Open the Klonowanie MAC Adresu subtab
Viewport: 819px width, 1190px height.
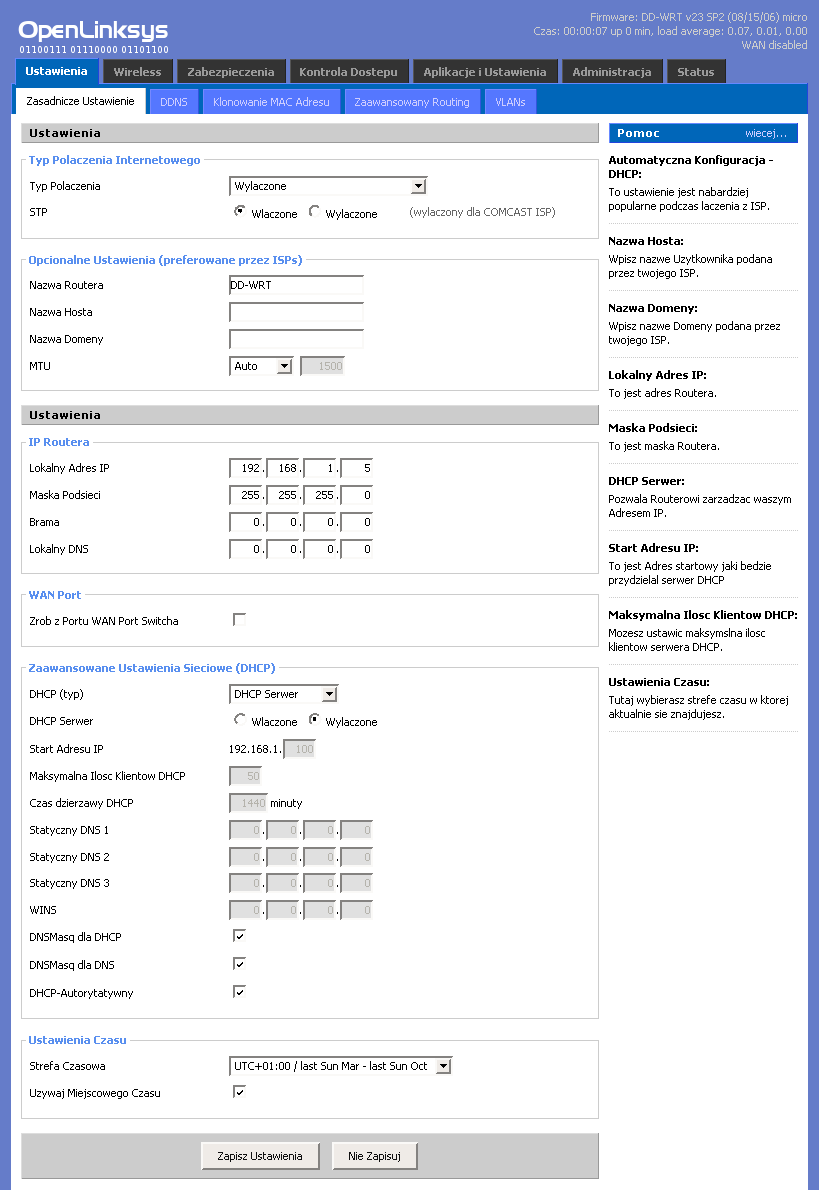pos(272,102)
